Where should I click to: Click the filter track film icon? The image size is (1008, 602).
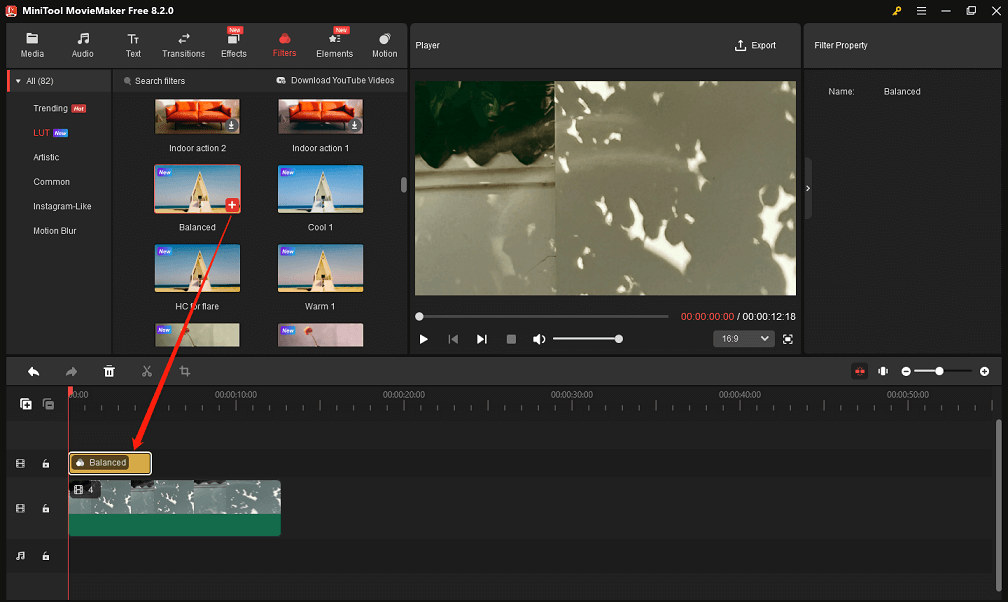coord(21,464)
